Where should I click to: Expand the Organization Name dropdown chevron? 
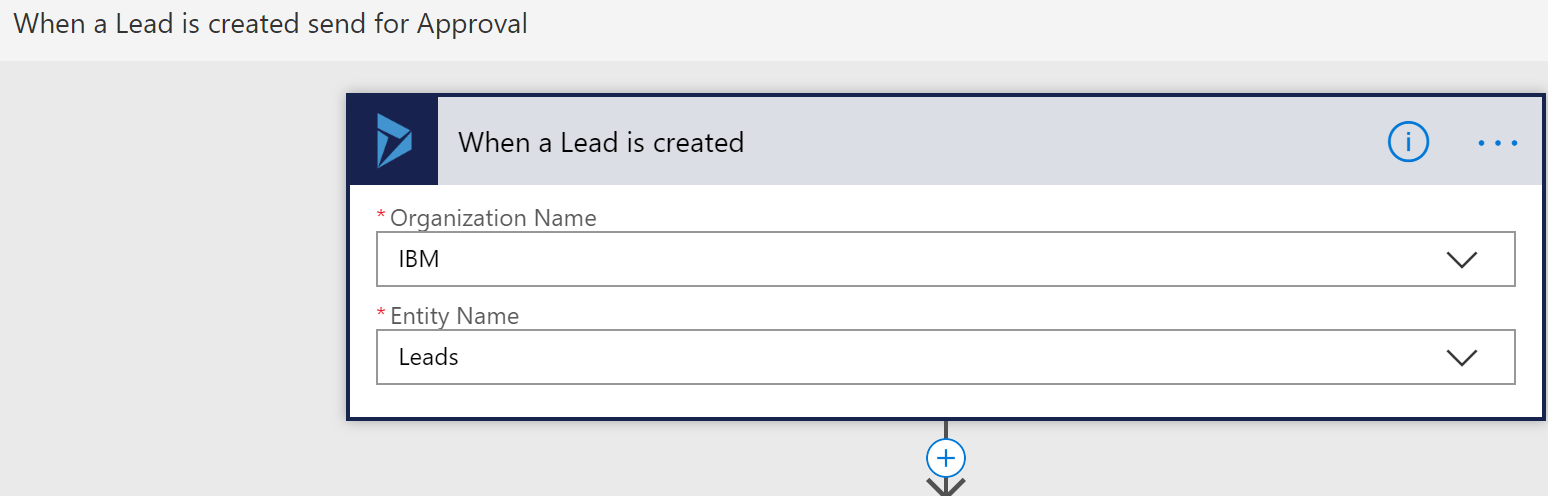pyautogui.click(x=1461, y=260)
